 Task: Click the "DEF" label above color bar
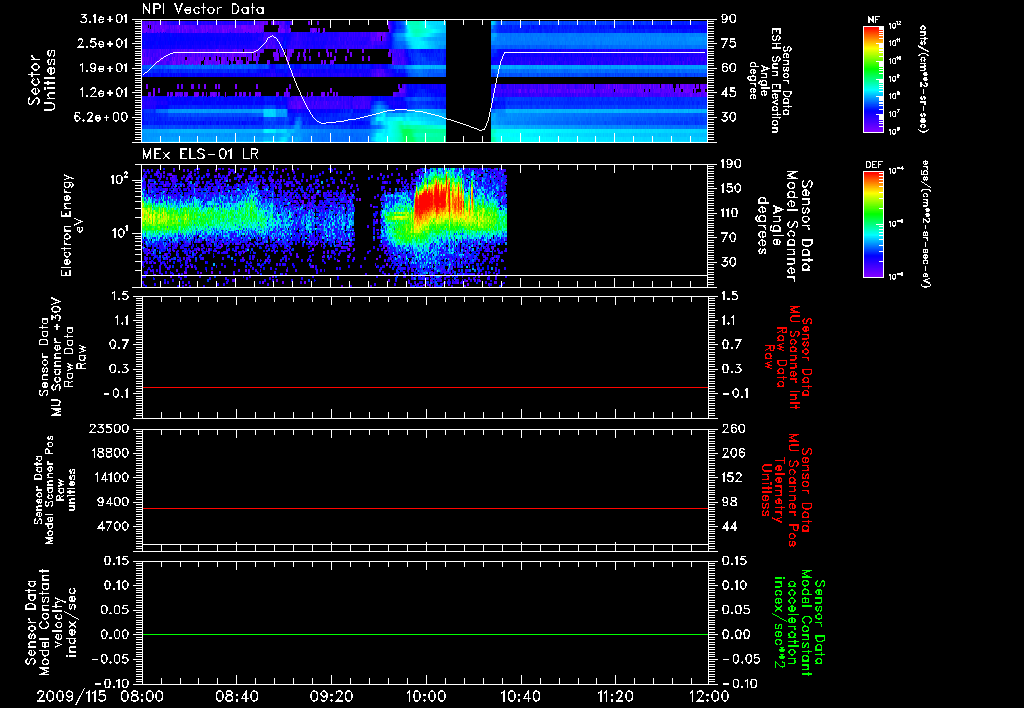coord(873,165)
